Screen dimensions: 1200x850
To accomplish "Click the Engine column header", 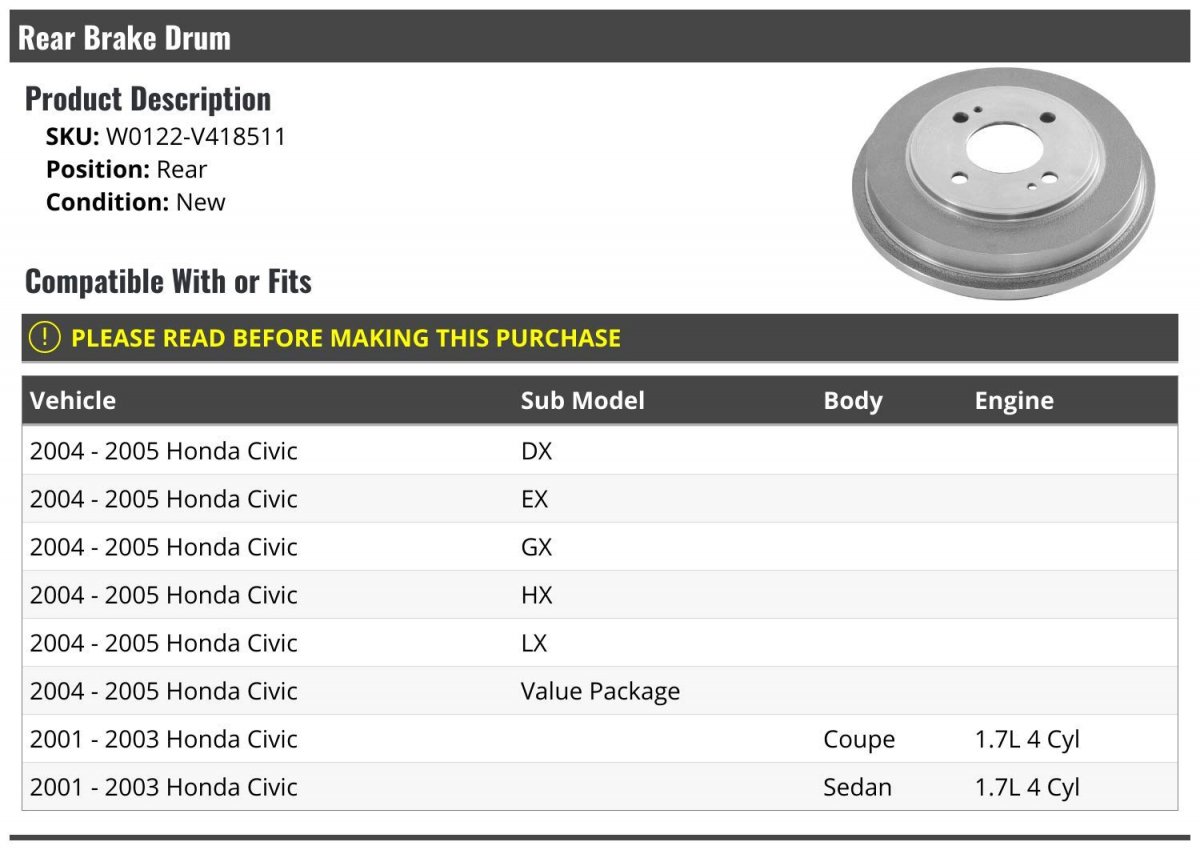I will click(1014, 401).
